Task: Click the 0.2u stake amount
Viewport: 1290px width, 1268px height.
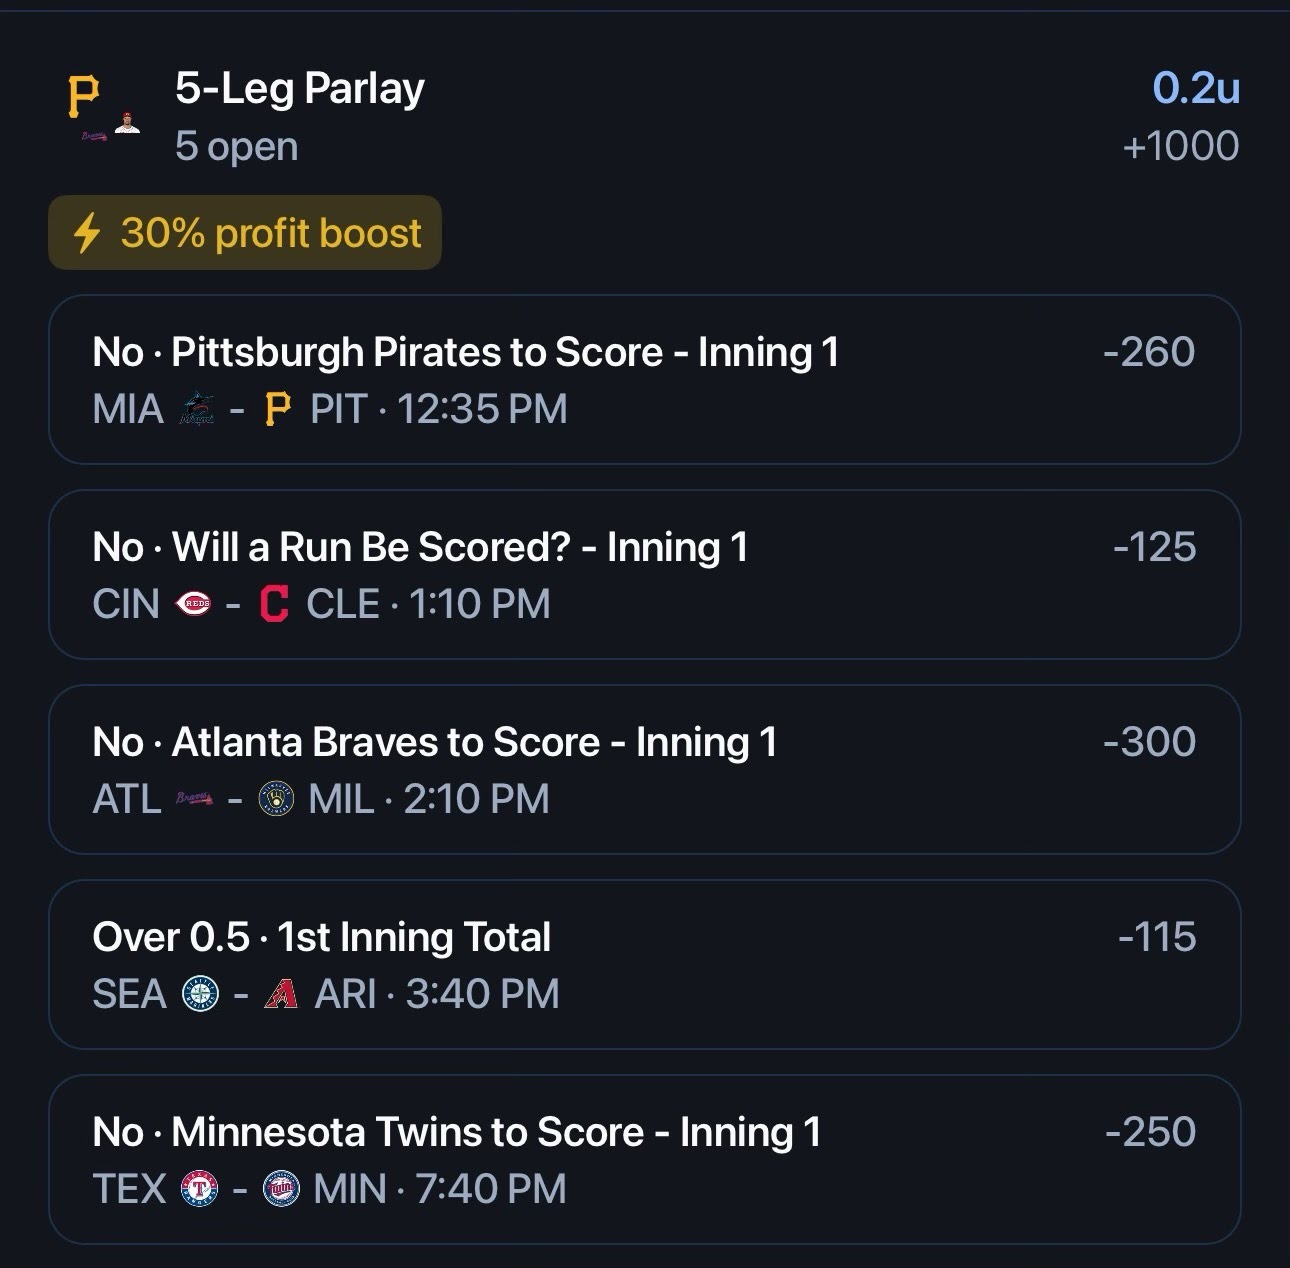Action: pyautogui.click(x=1196, y=89)
